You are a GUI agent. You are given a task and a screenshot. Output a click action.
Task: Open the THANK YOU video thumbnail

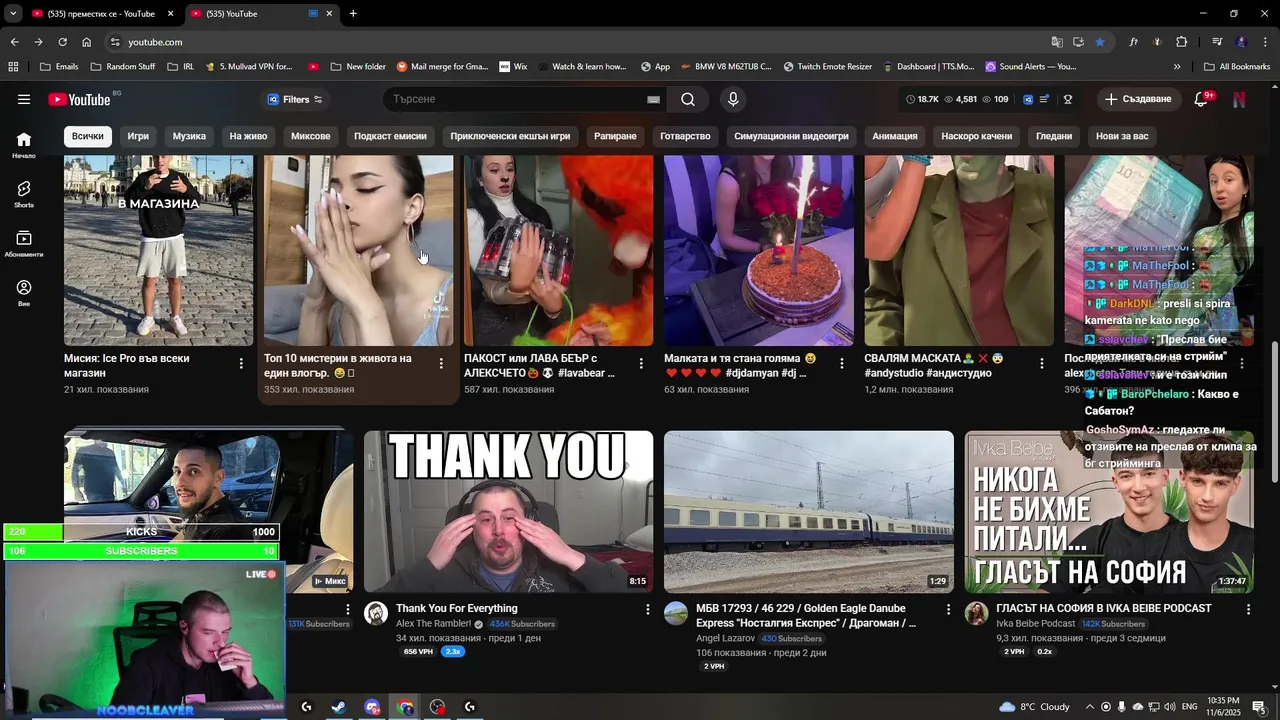click(508, 511)
